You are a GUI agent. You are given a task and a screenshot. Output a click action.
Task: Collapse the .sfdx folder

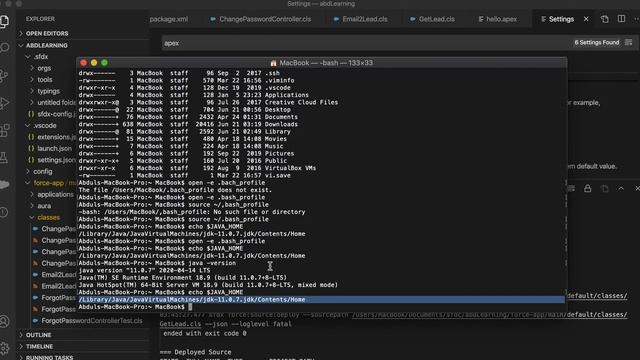41,57
